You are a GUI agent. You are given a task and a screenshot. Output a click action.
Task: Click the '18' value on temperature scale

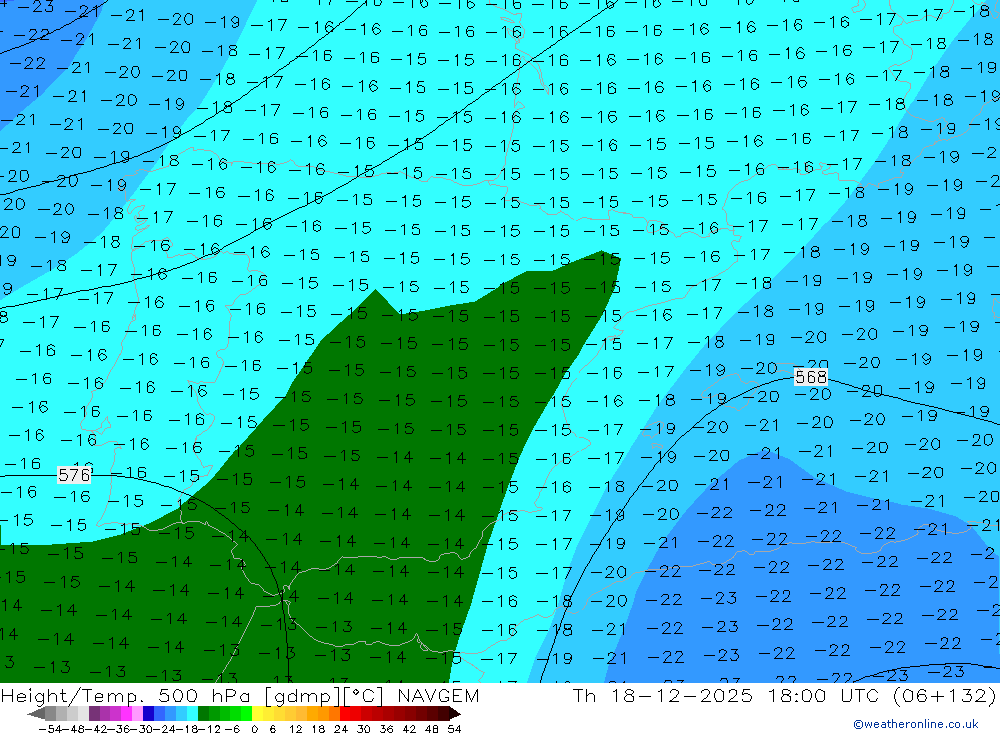(318, 729)
